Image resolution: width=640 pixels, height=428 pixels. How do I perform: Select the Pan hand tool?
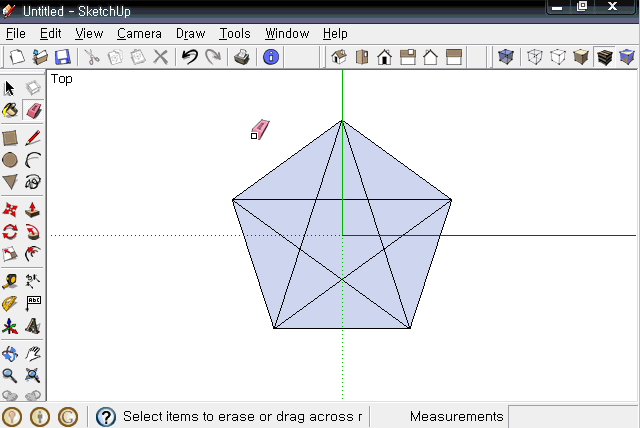coord(33,354)
